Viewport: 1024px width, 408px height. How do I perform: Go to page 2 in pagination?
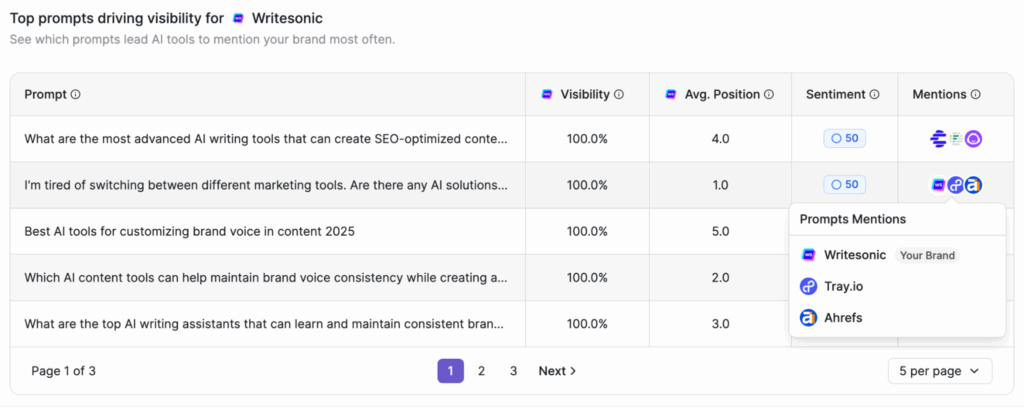[481, 371]
